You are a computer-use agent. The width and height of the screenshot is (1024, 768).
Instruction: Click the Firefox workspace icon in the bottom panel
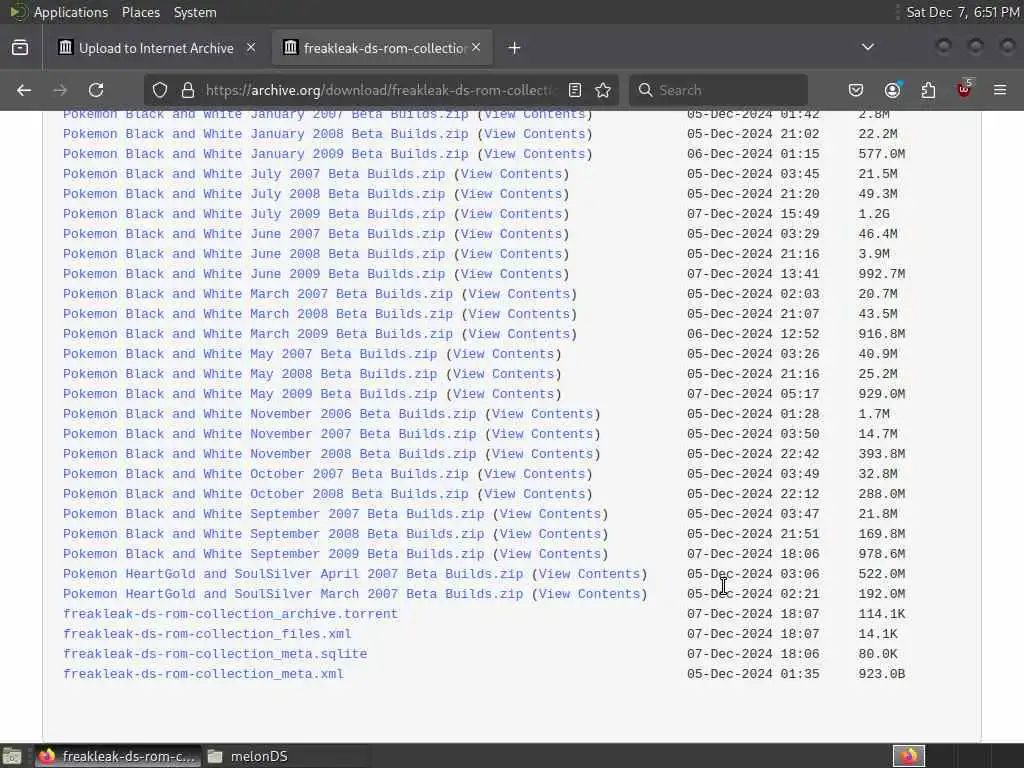tap(909, 756)
